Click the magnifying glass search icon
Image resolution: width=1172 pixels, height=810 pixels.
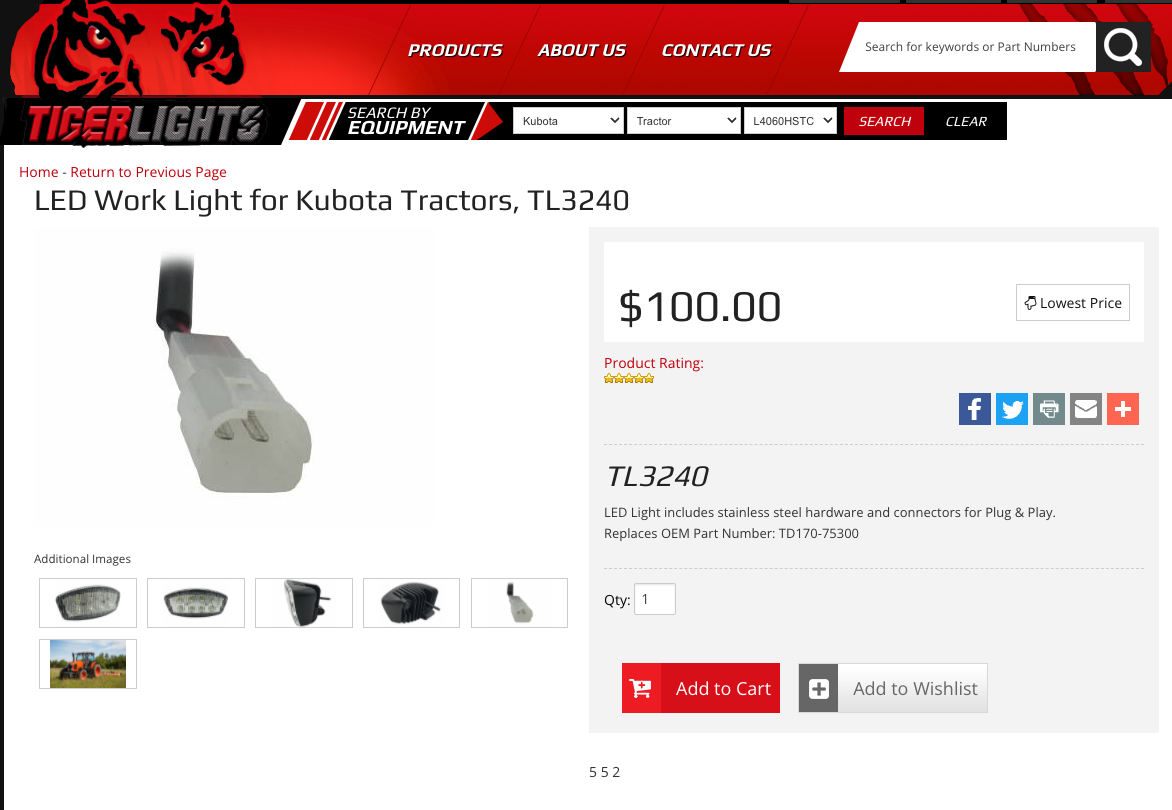pos(1123,47)
